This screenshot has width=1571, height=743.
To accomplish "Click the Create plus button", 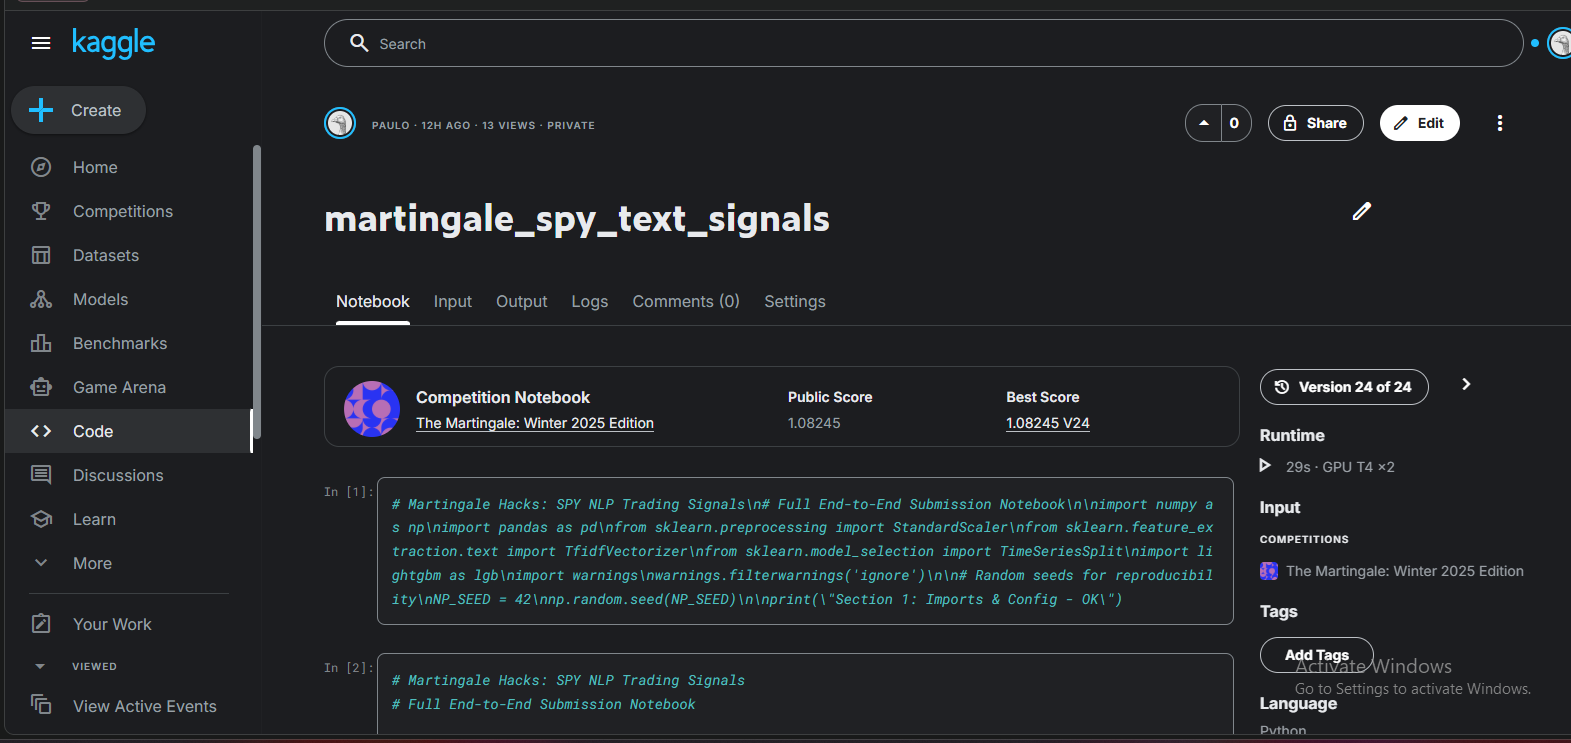I will coord(78,110).
